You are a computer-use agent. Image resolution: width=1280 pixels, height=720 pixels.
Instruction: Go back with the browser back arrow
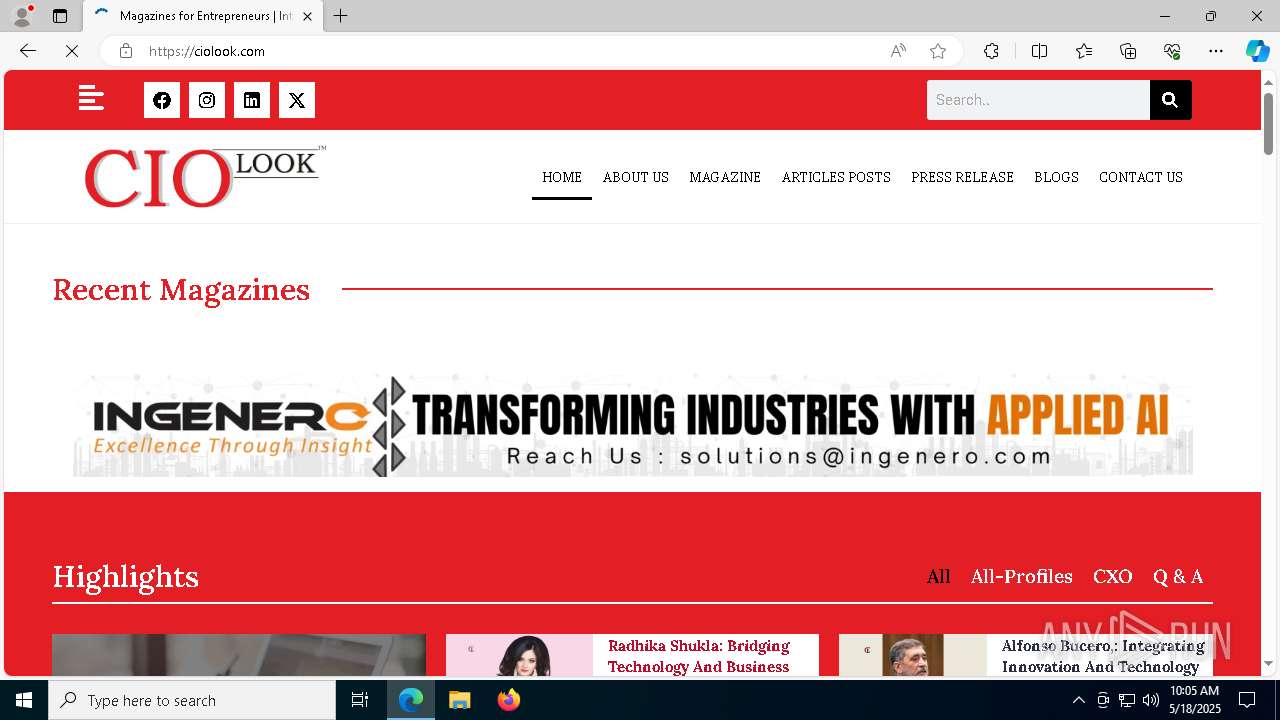coord(28,51)
